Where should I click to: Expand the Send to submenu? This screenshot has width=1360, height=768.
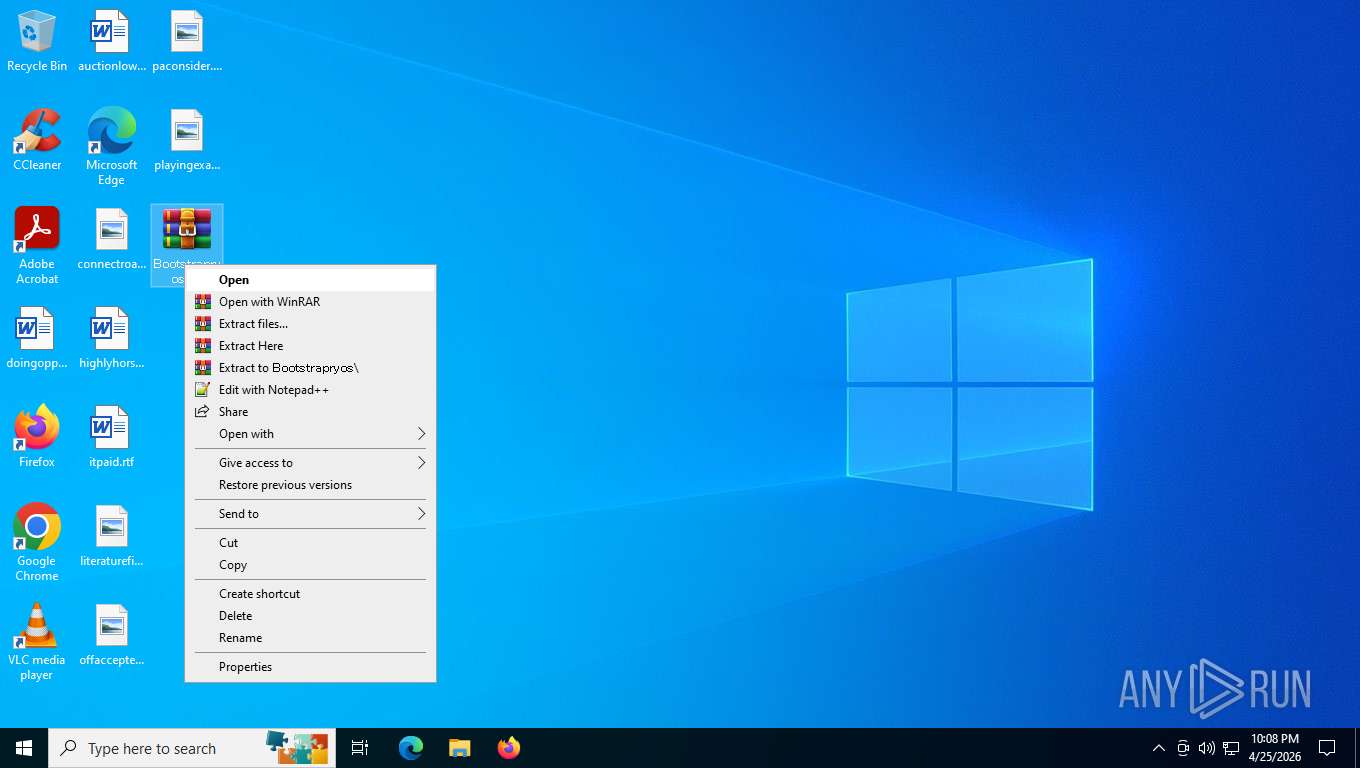[310, 514]
